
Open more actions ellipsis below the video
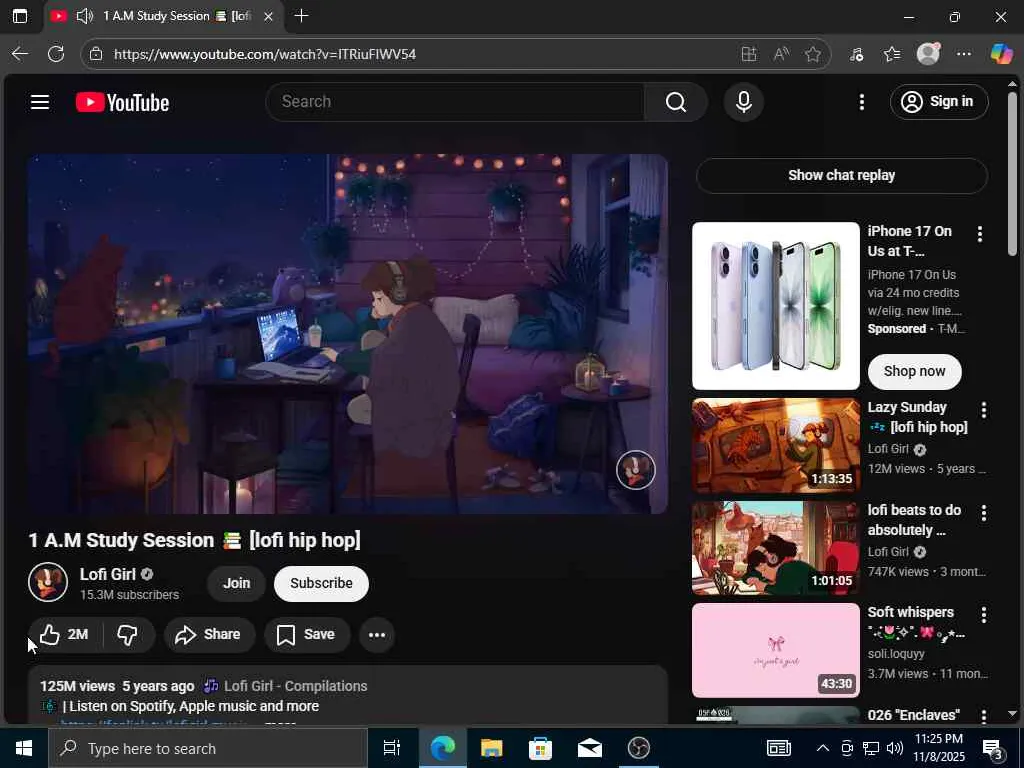(377, 635)
